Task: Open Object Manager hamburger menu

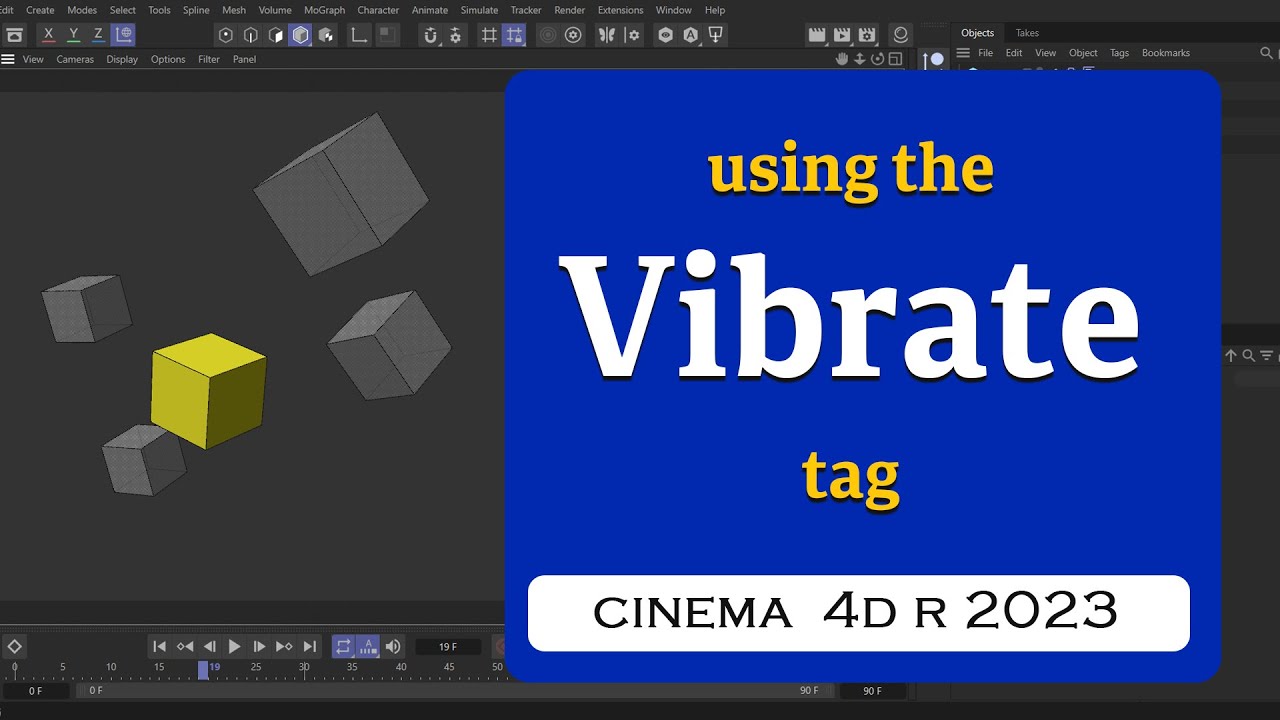Action: pos(963,53)
